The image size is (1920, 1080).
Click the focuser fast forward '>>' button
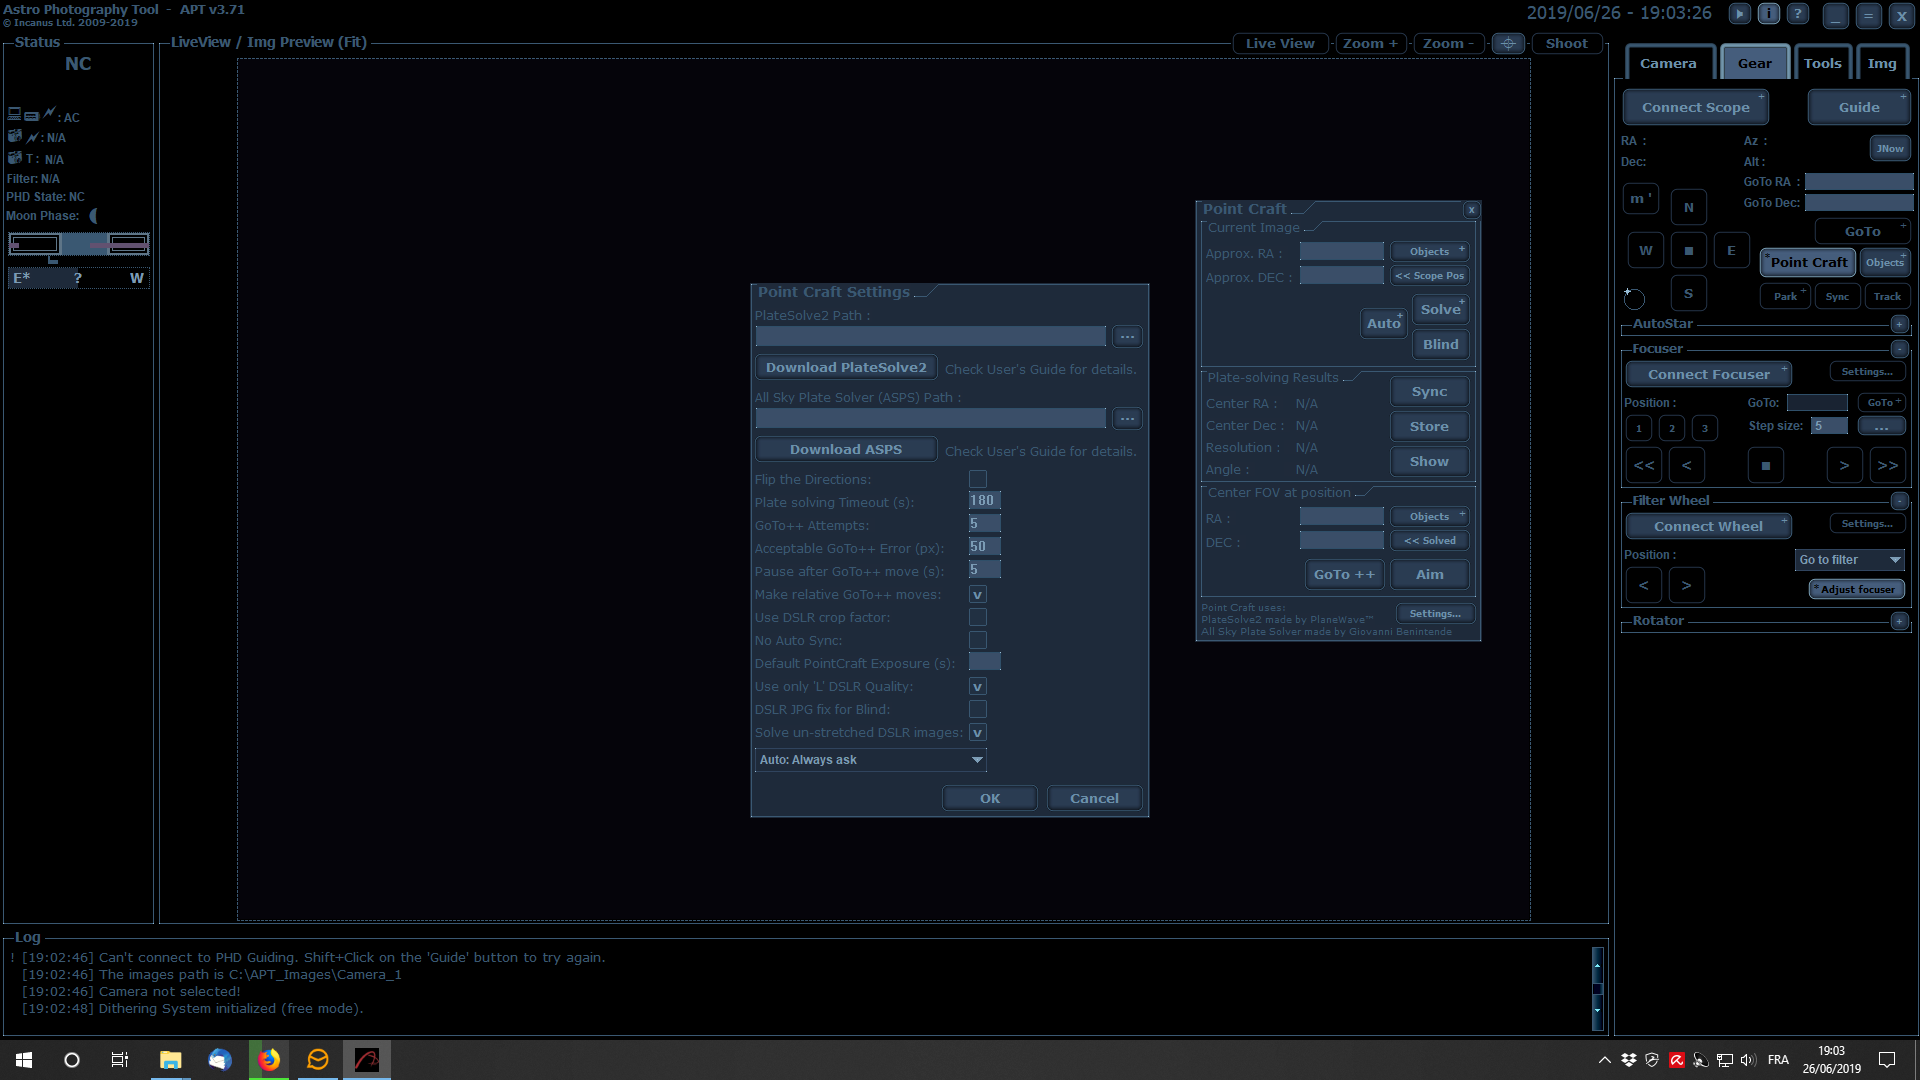(1887, 465)
